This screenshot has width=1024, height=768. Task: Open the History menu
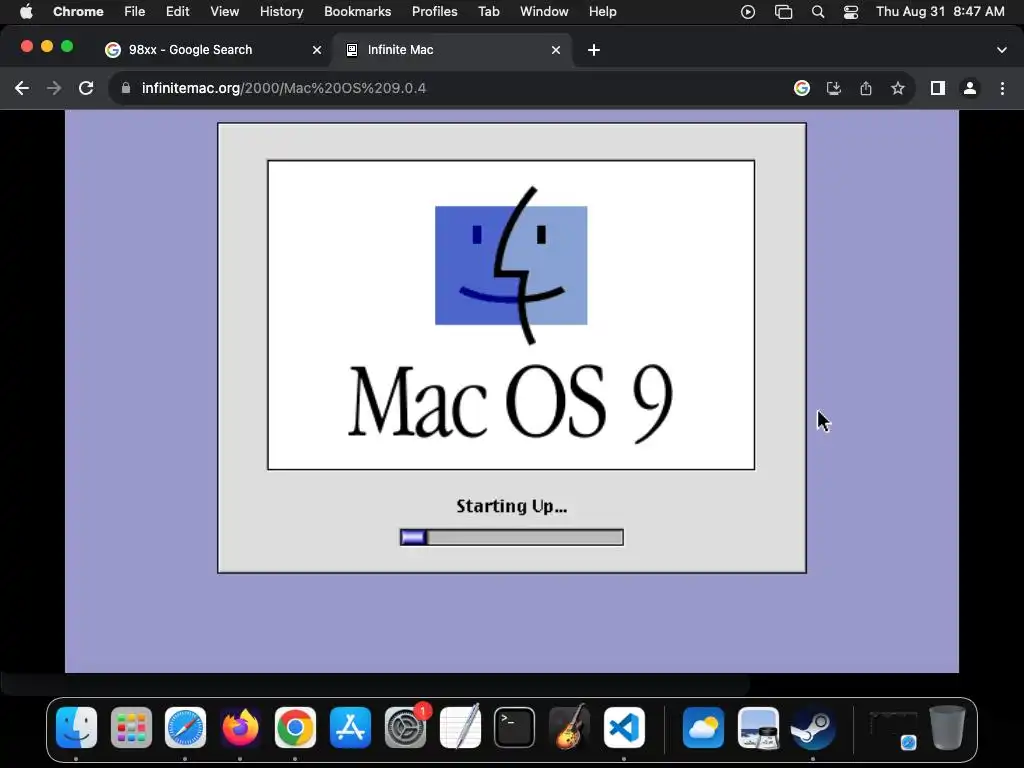pyautogui.click(x=281, y=12)
